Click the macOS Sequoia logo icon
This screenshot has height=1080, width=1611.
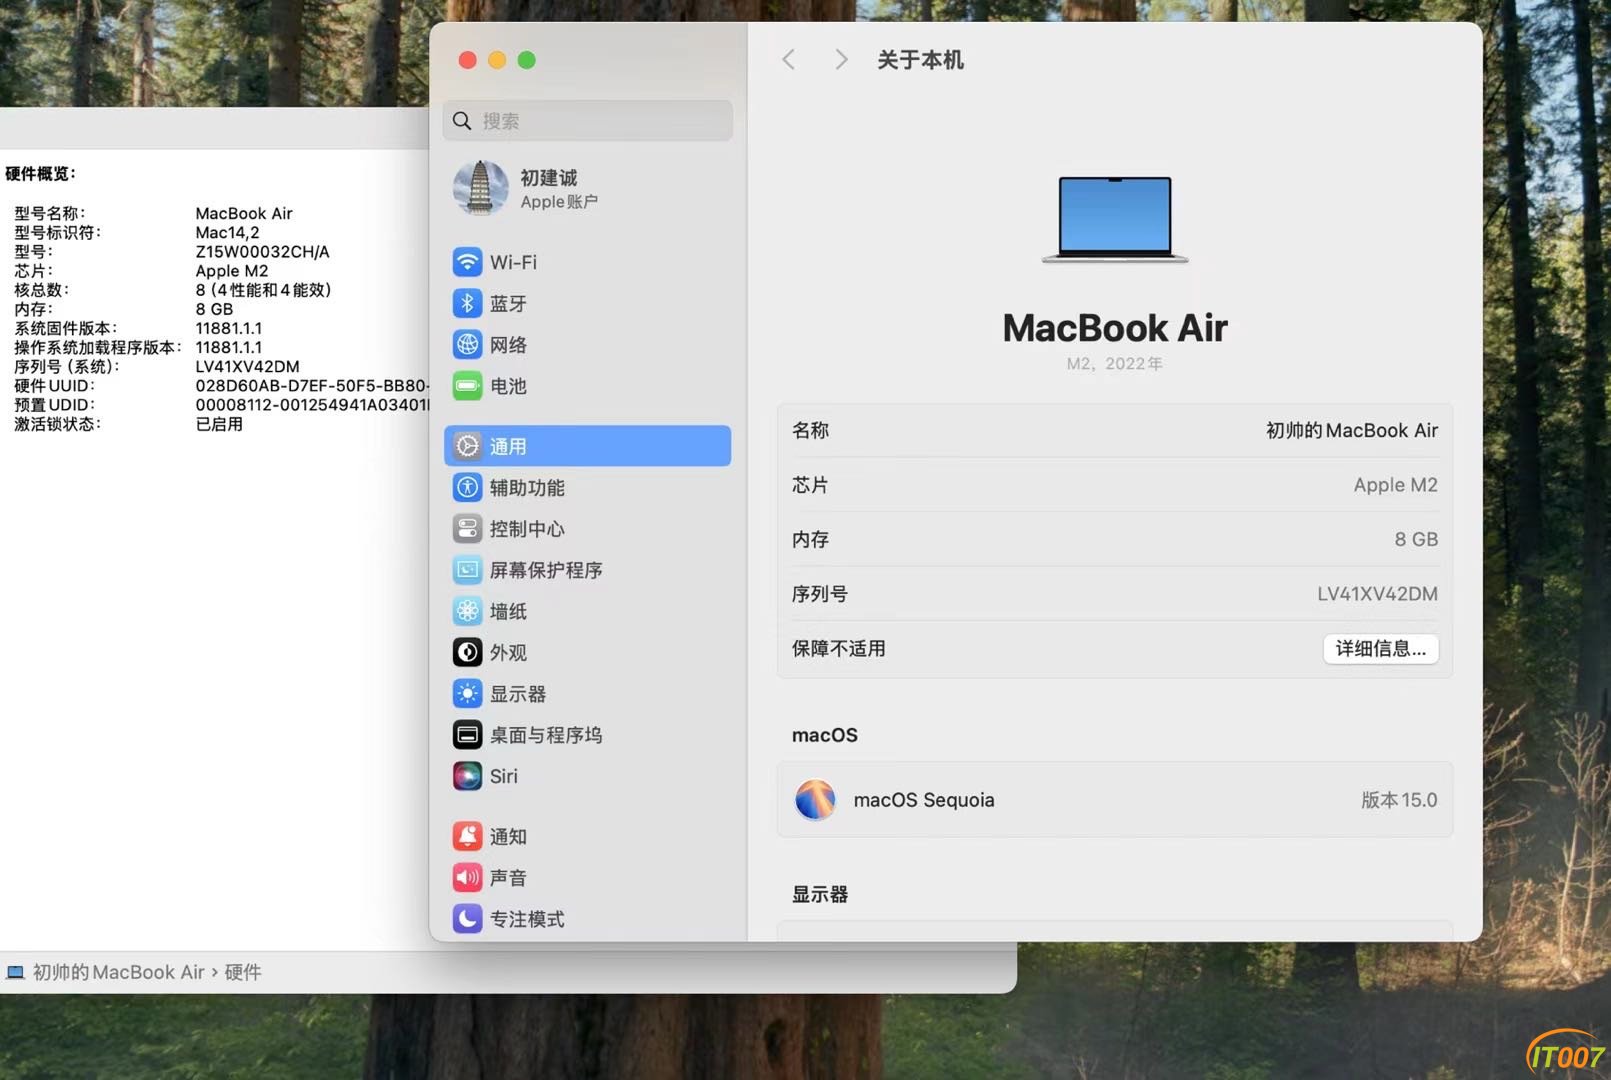(x=815, y=800)
